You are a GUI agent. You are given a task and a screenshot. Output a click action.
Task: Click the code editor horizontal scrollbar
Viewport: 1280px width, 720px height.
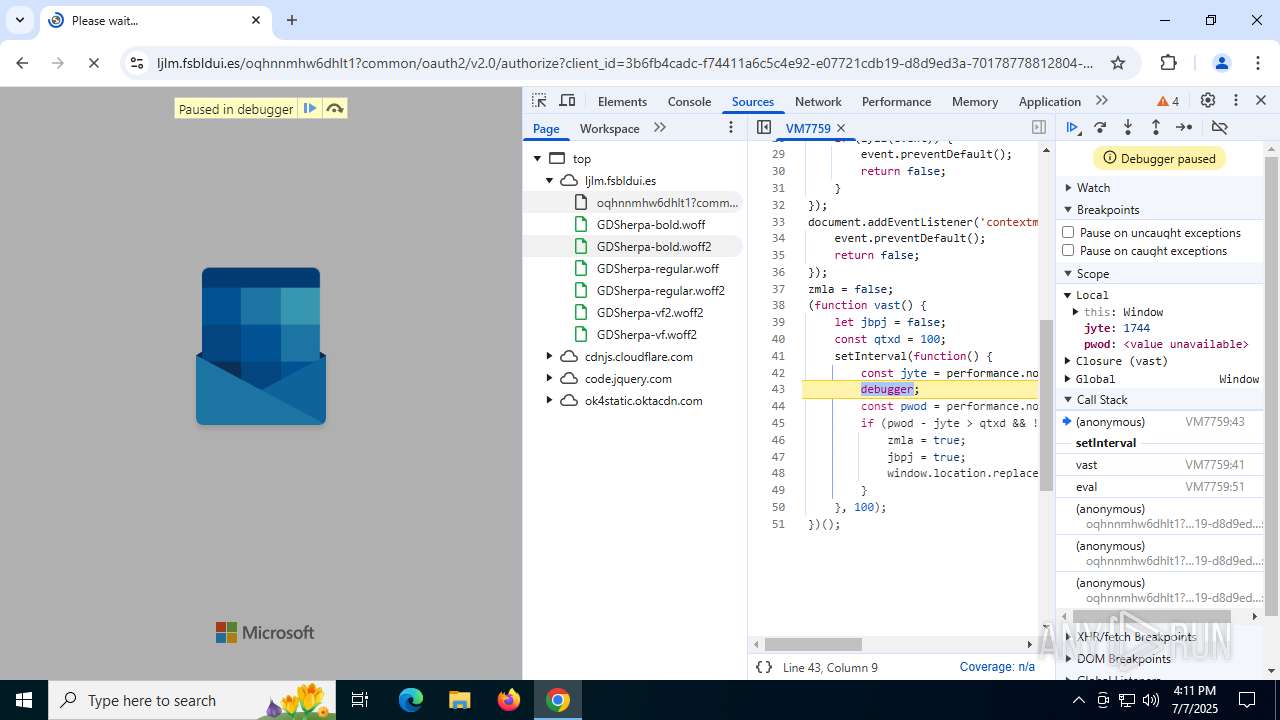[813, 644]
